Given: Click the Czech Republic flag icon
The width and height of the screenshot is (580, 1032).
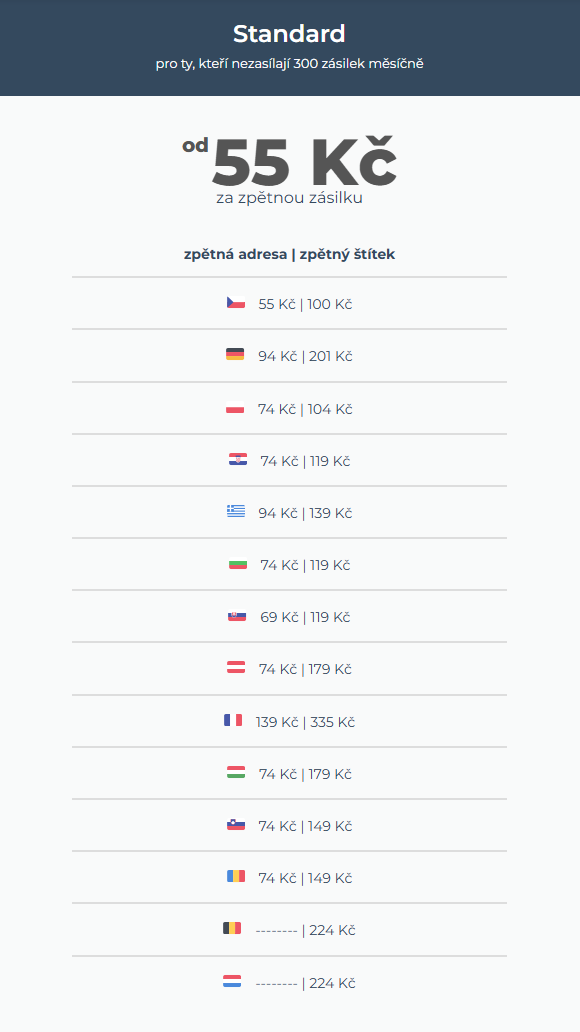Looking at the screenshot, I should (236, 303).
